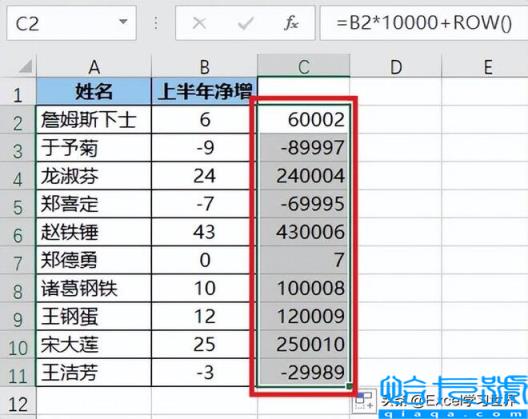
Task: Click cell containing 詹姆斯下士
Action: [94, 120]
